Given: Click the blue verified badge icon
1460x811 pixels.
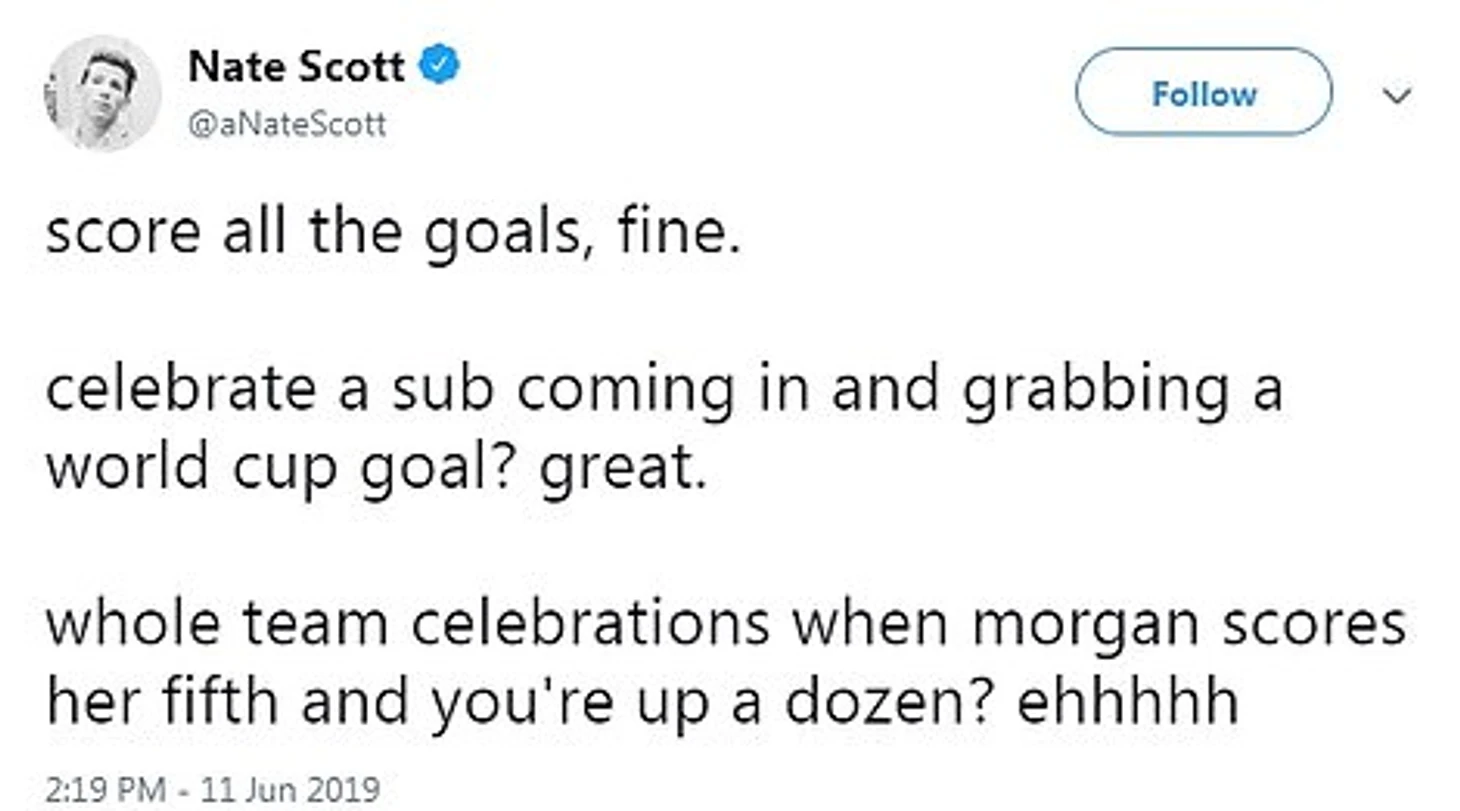Looking at the screenshot, I should (x=438, y=67).
